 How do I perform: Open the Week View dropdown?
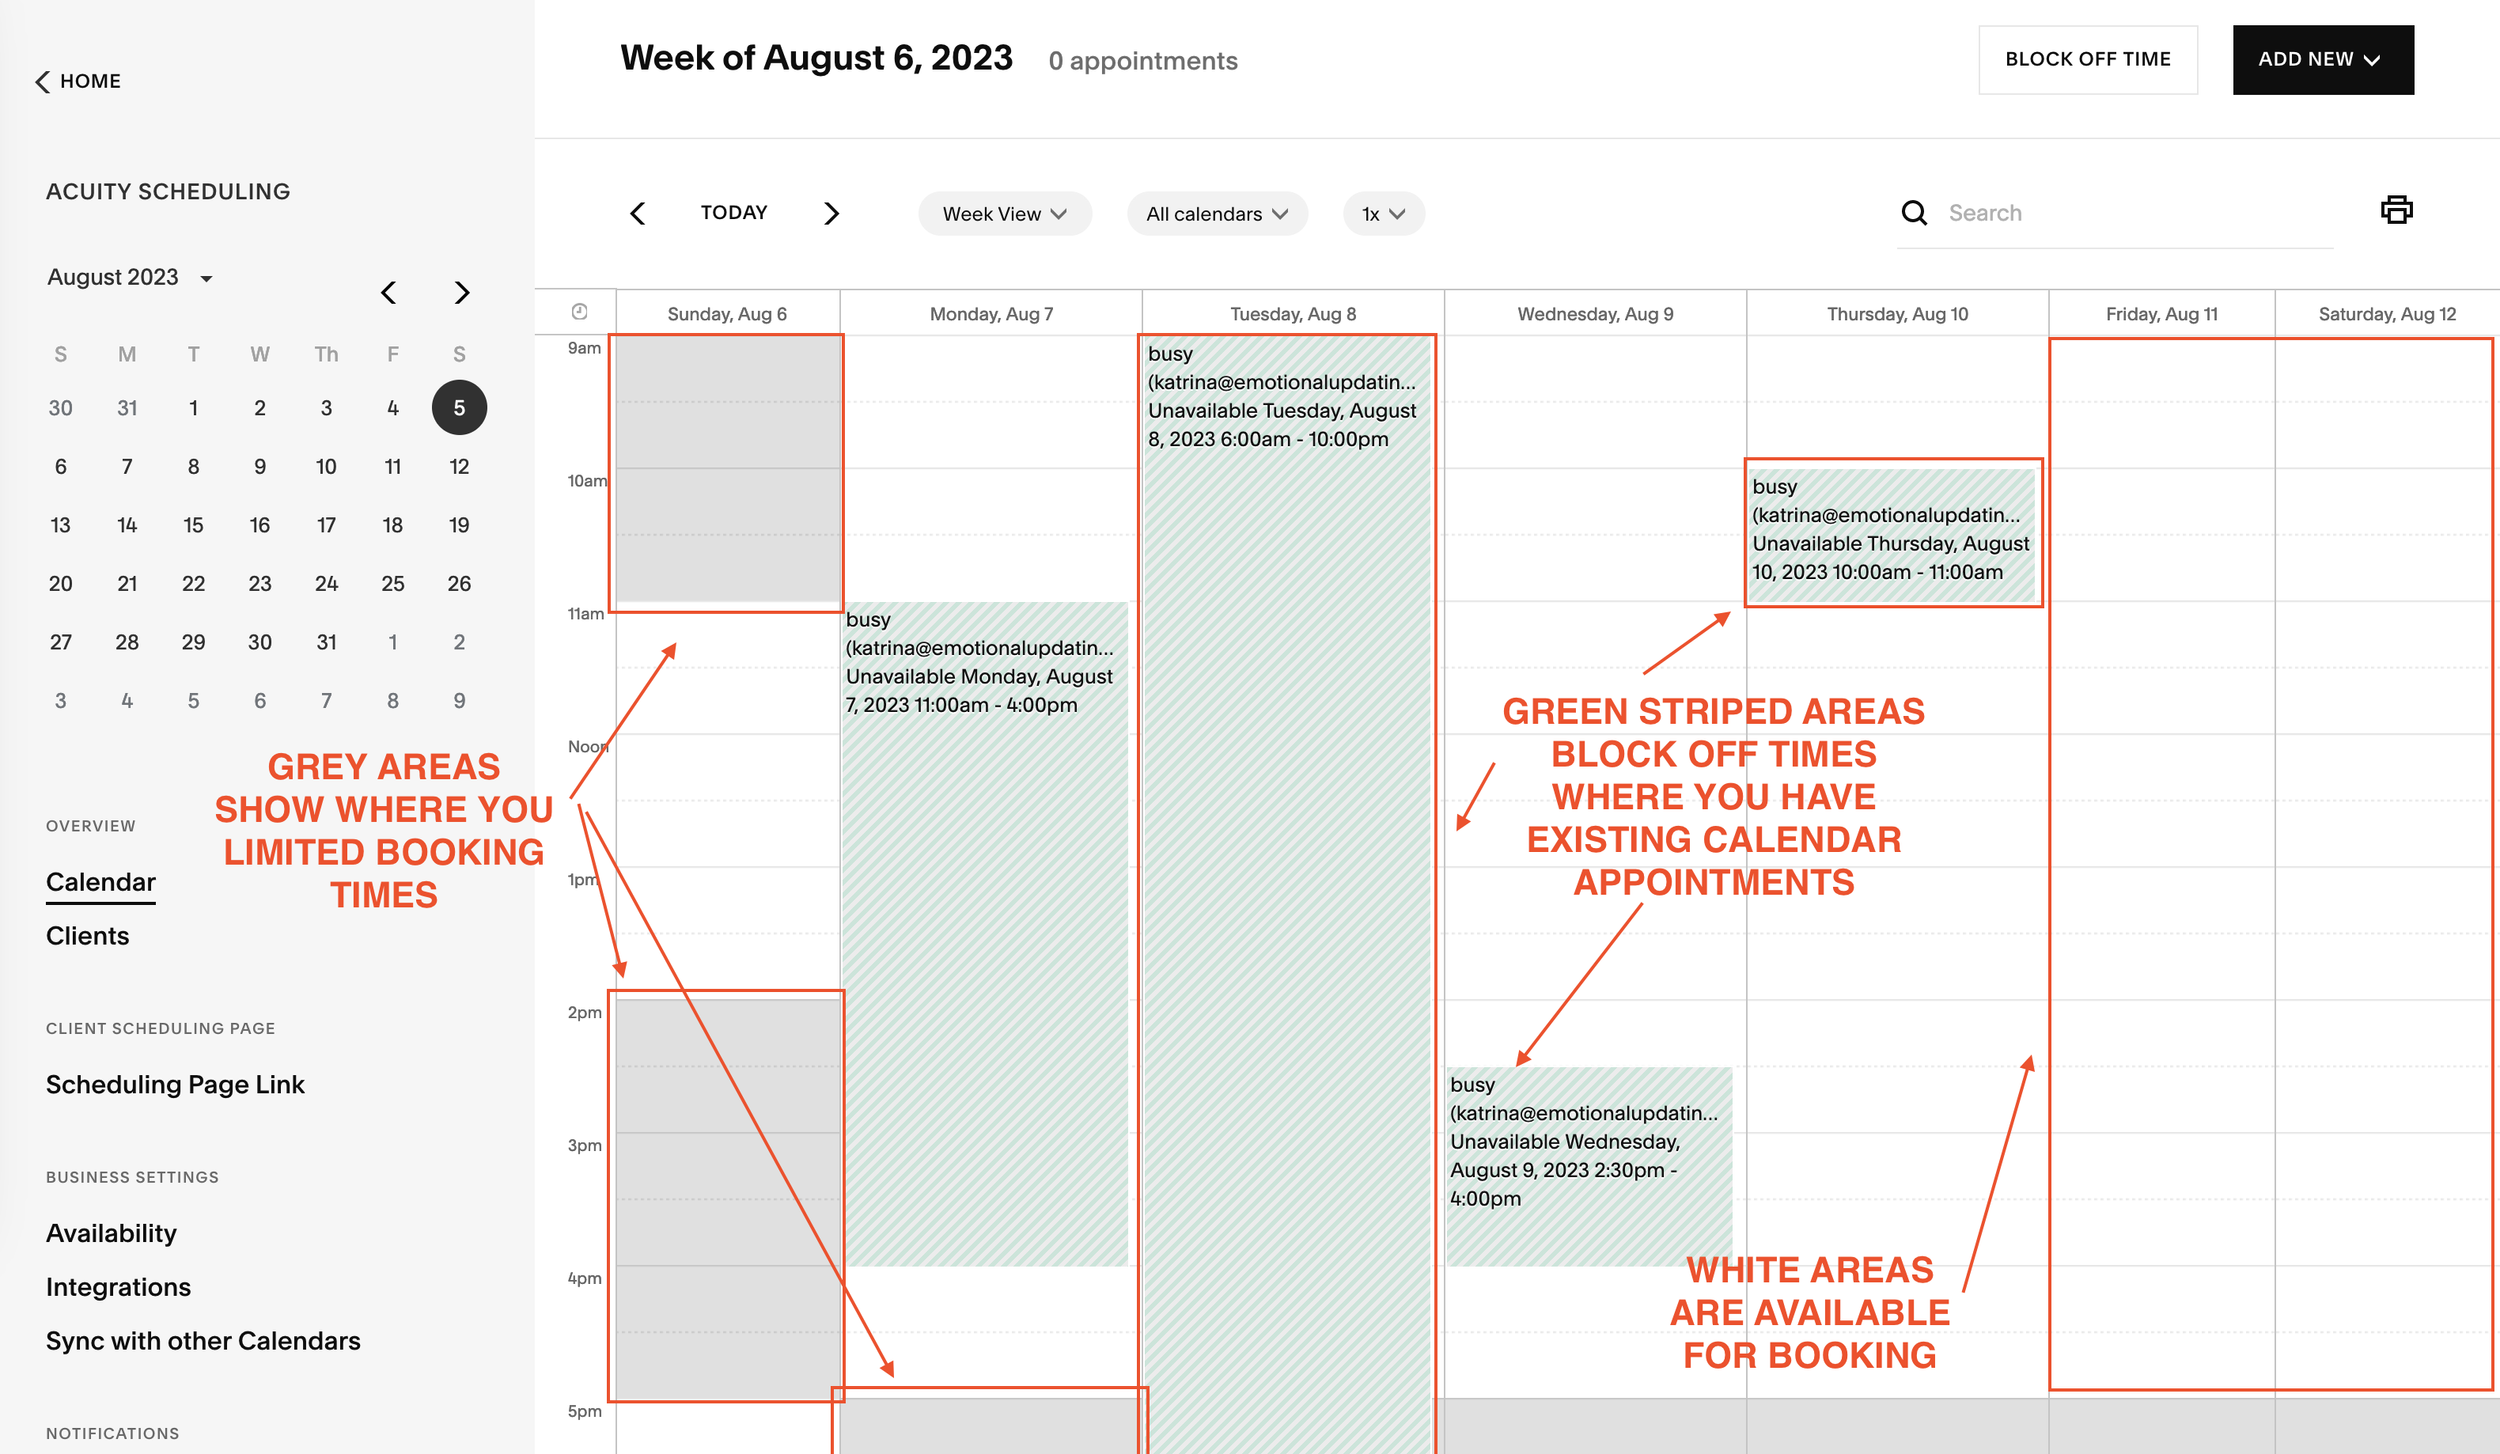(x=1004, y=214)
